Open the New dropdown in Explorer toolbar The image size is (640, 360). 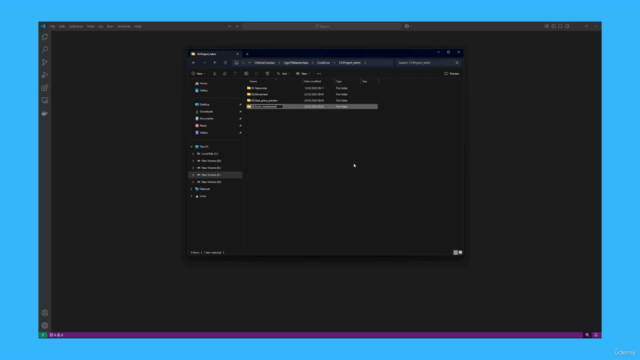click(x=199, y=74)
